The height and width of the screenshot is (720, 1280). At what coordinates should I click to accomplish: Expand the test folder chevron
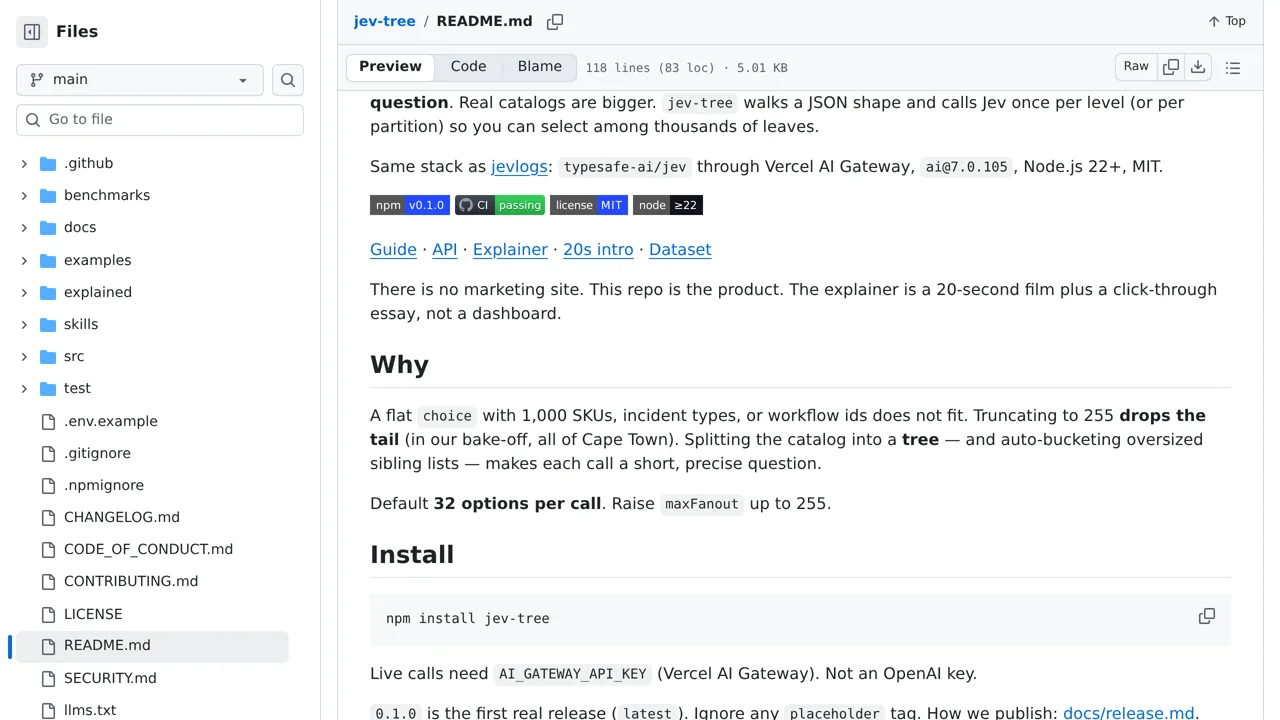24,389
